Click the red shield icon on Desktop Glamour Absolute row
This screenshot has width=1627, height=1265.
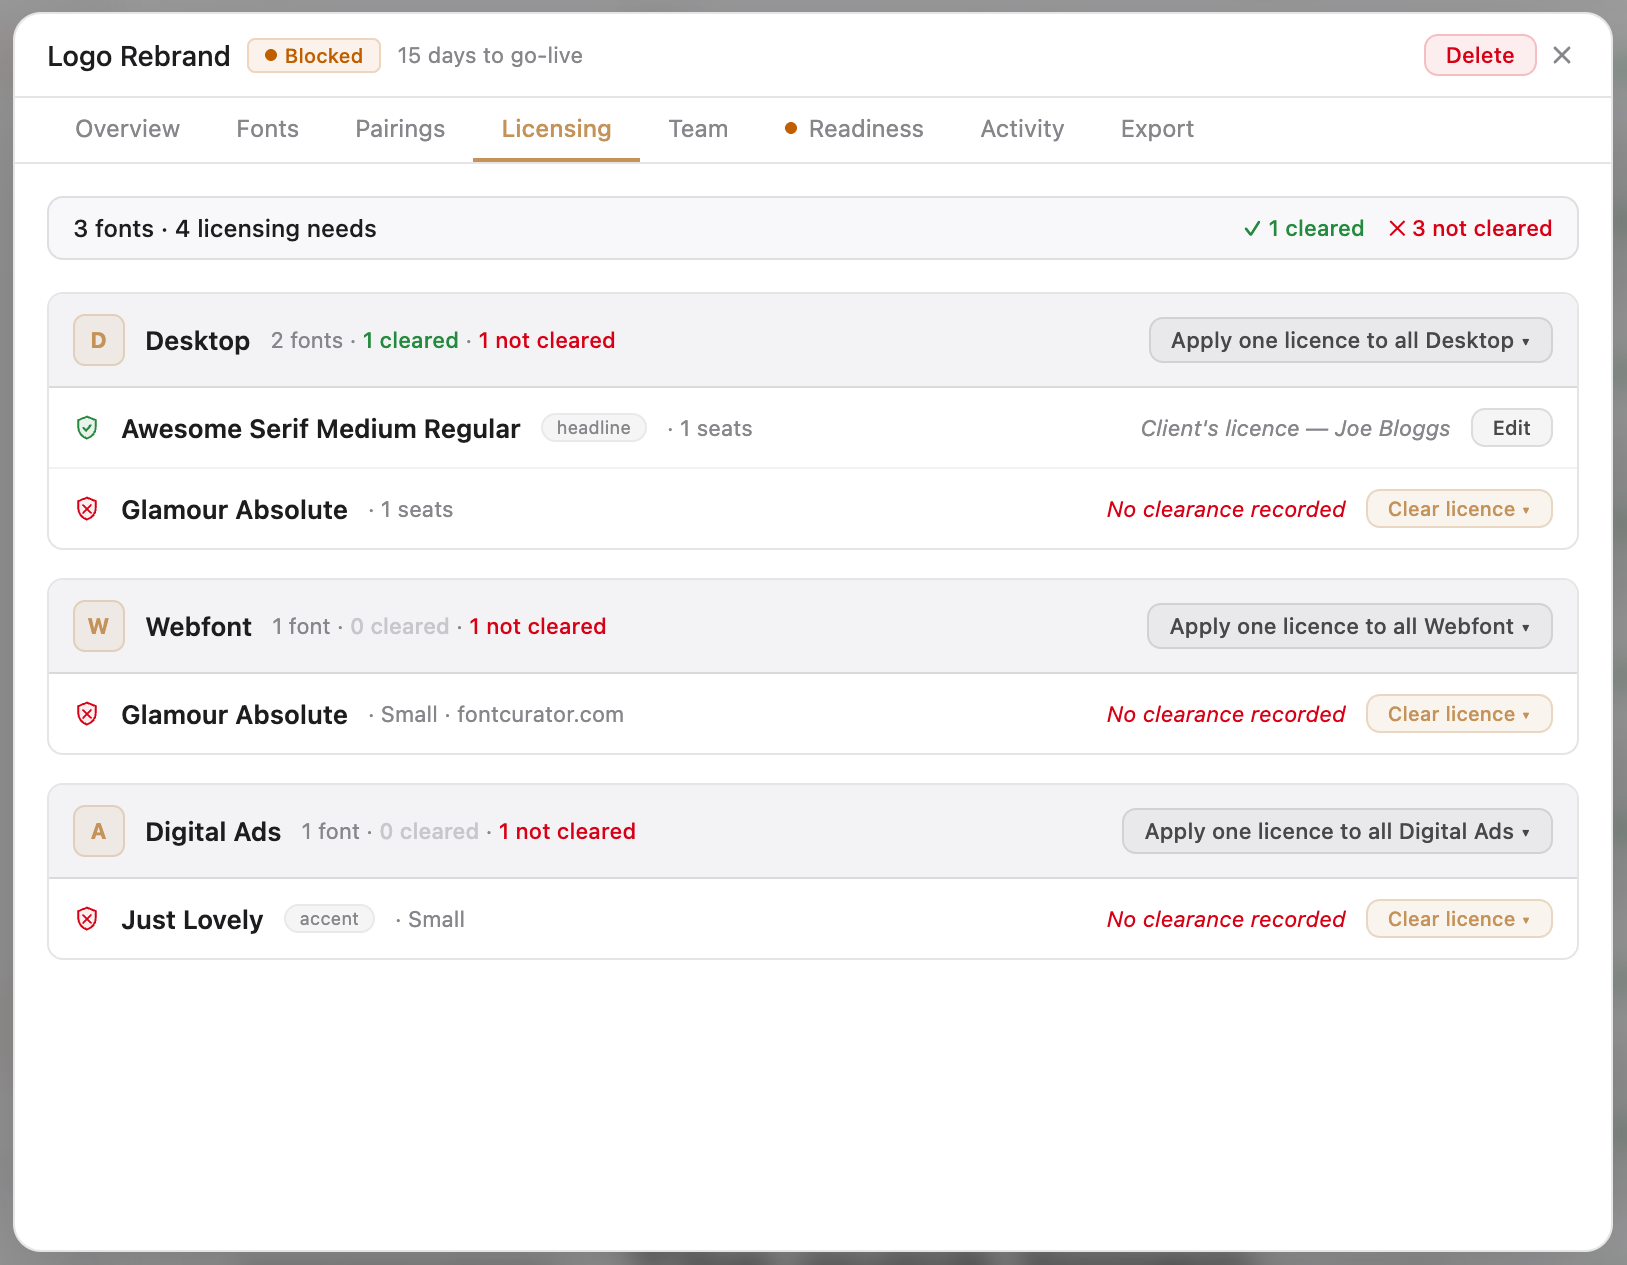click(87, 509)
